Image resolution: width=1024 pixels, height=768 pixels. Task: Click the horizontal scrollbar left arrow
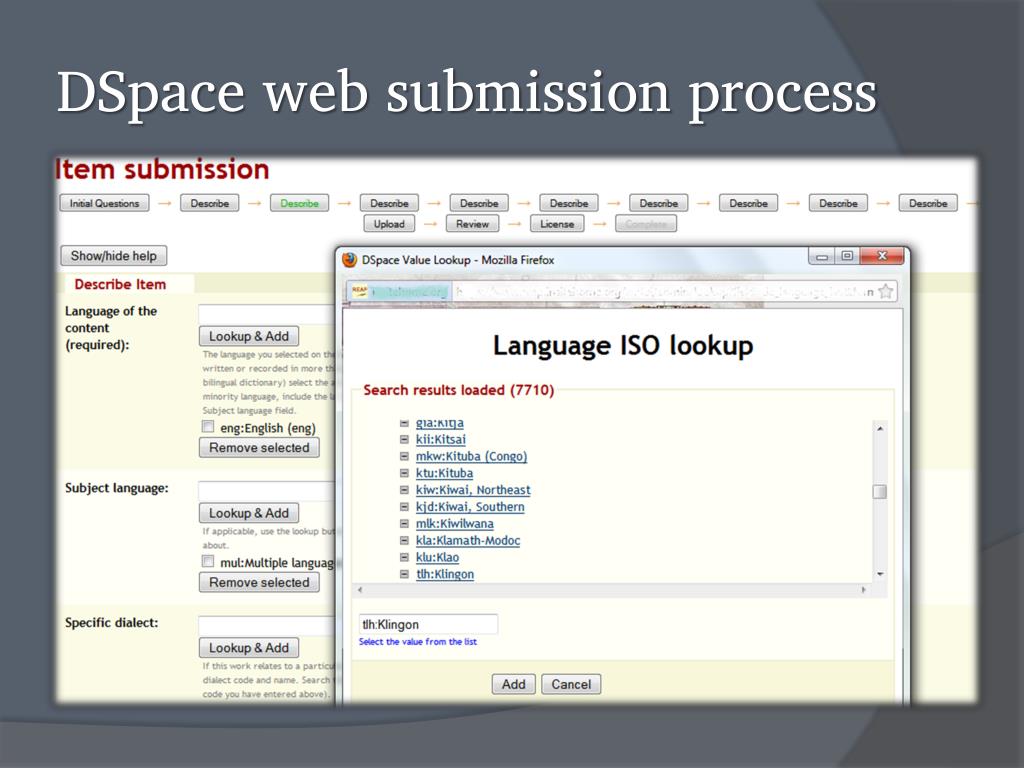360,590
